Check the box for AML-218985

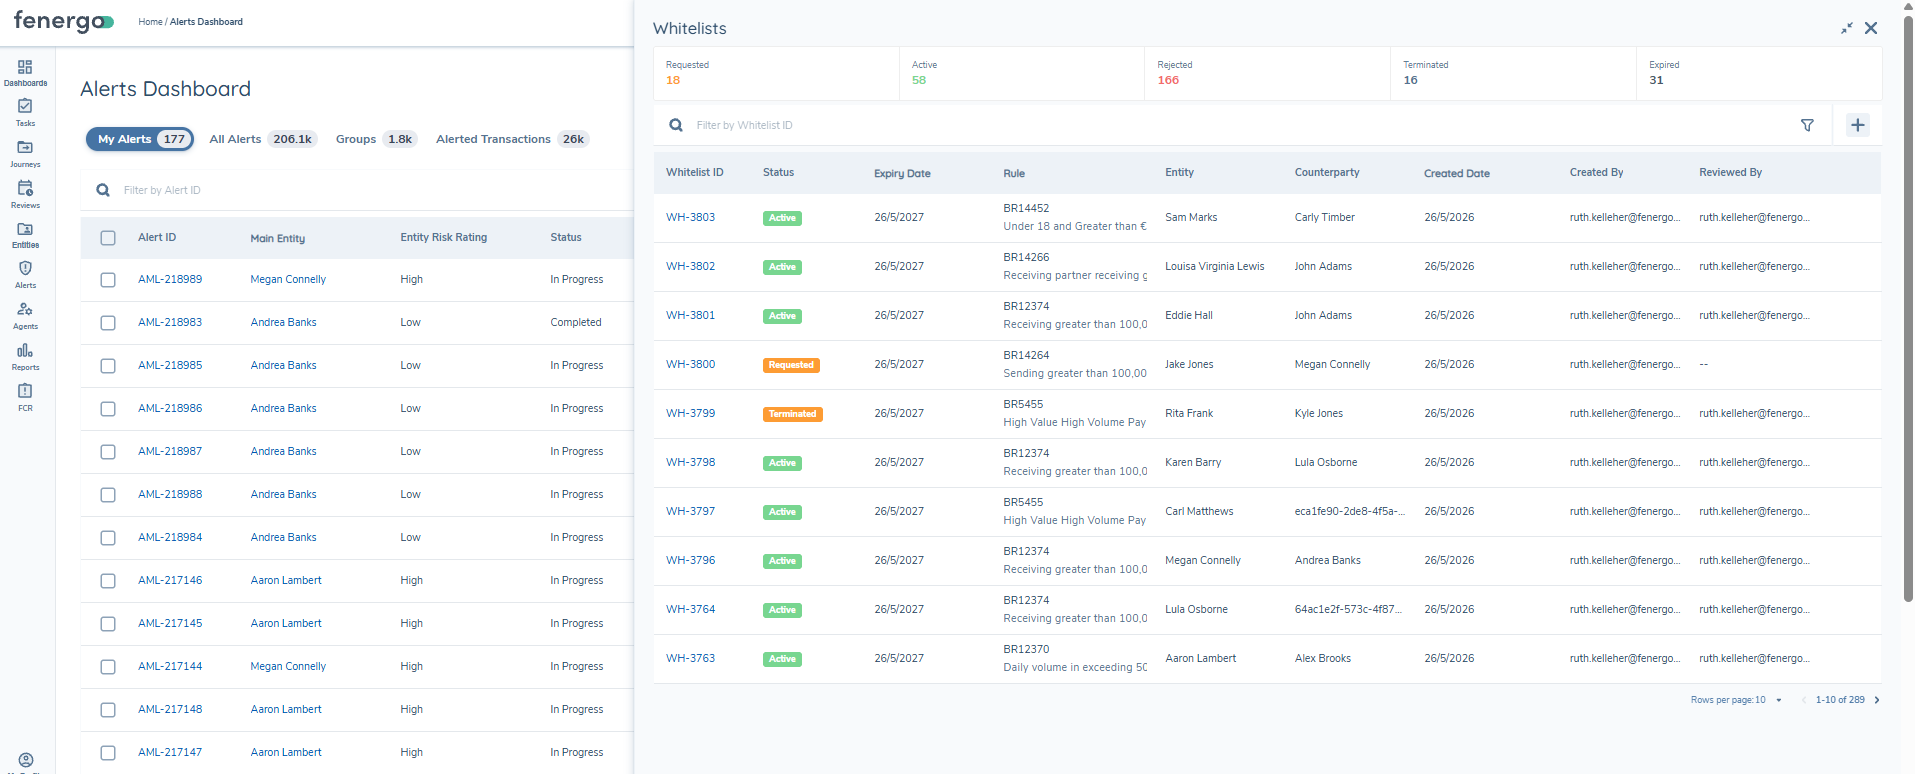click(108, 366)
